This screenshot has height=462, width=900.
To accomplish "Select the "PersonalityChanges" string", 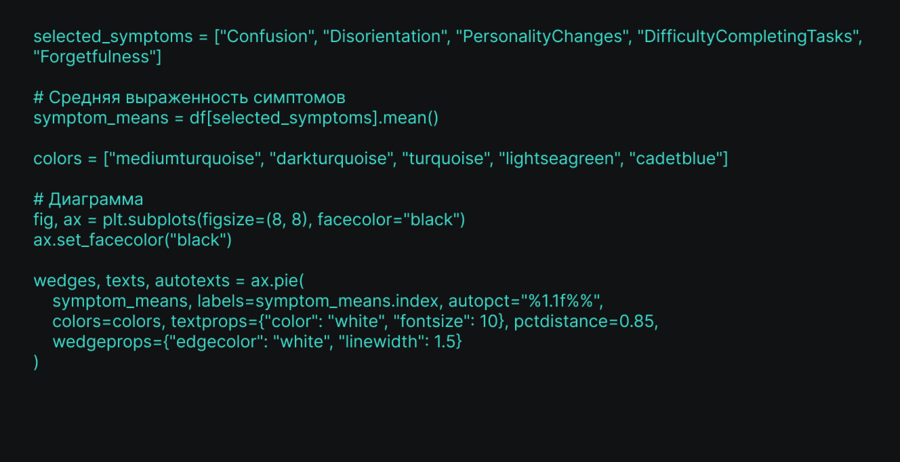I will (539, 37).
